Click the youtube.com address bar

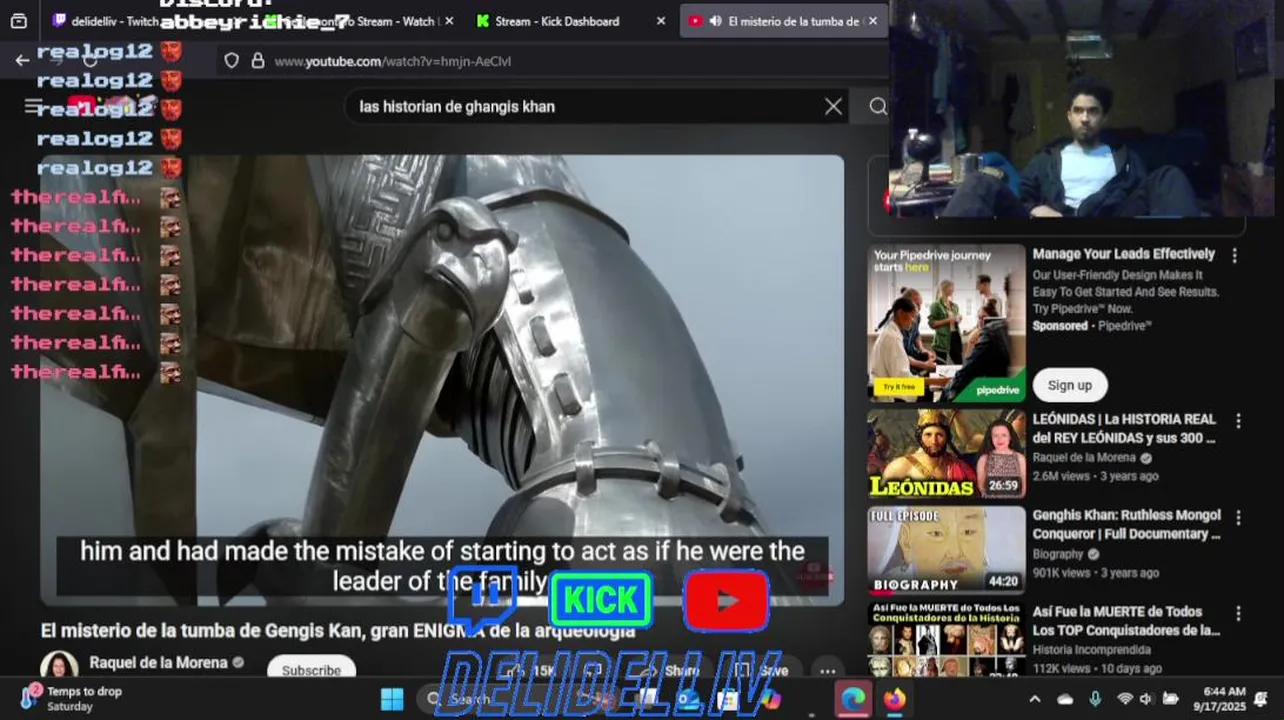(550, 61)
